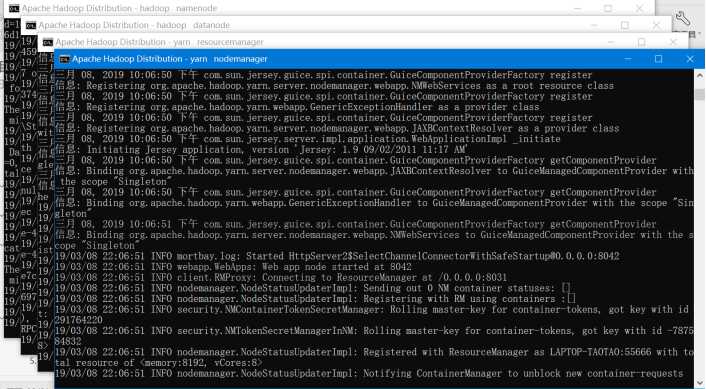Maximize the yarn nodemanager window

(x=658, y=59)
